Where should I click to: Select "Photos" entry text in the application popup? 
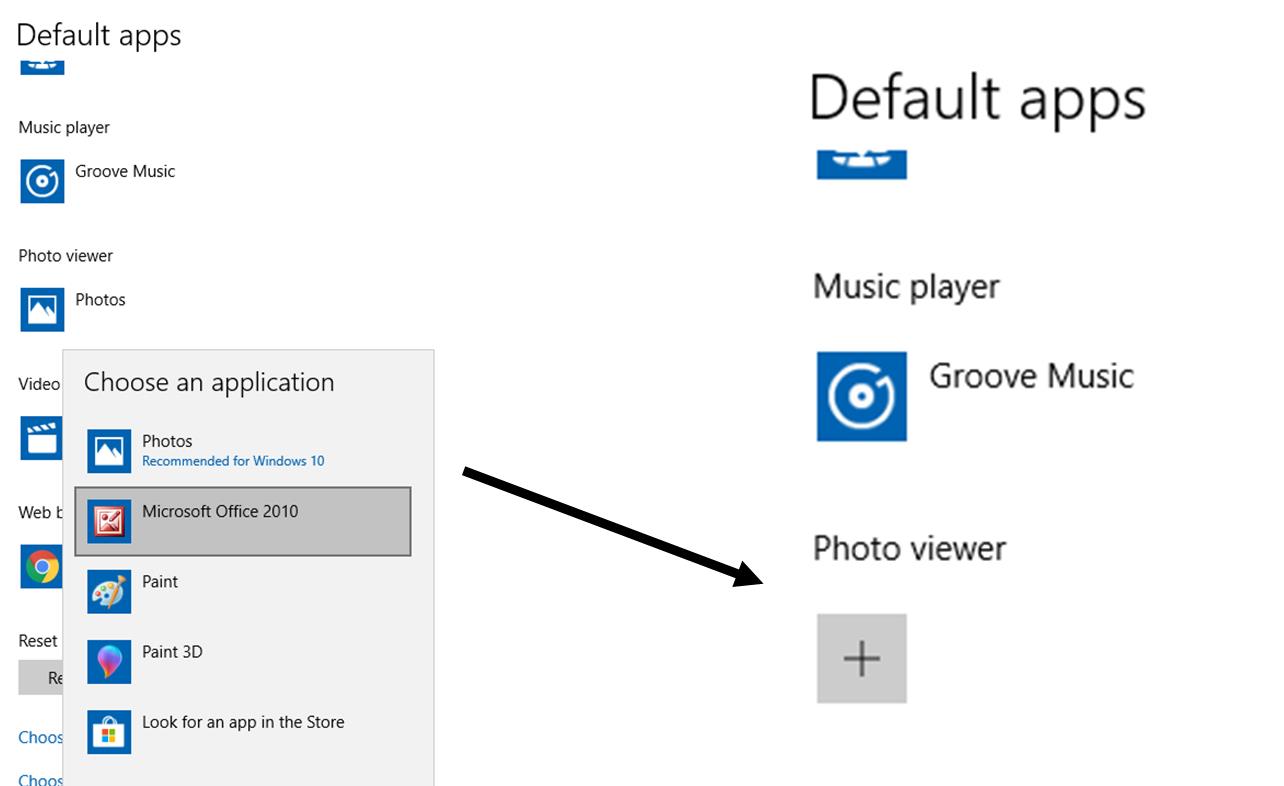pos(167,441)
